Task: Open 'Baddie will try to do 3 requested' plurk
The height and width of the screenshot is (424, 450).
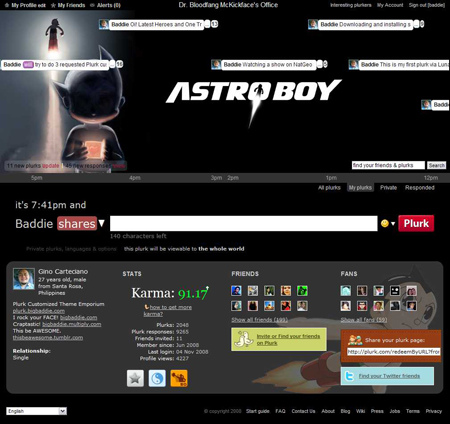Action: pos(55,64)
